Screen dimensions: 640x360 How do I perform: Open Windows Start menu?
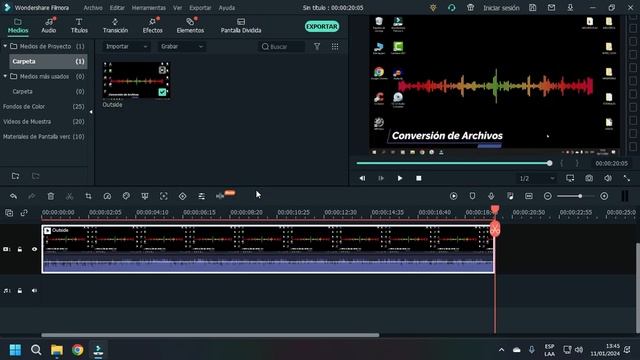[x=16, y=350]
